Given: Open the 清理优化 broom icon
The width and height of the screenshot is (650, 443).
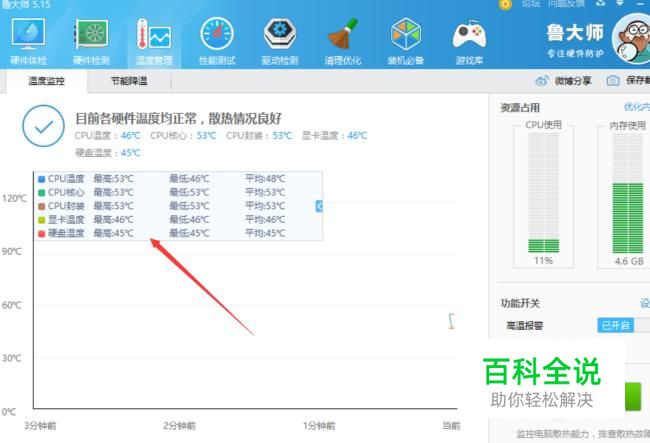Looking at the screenshot, I should (x=343, y=41).
